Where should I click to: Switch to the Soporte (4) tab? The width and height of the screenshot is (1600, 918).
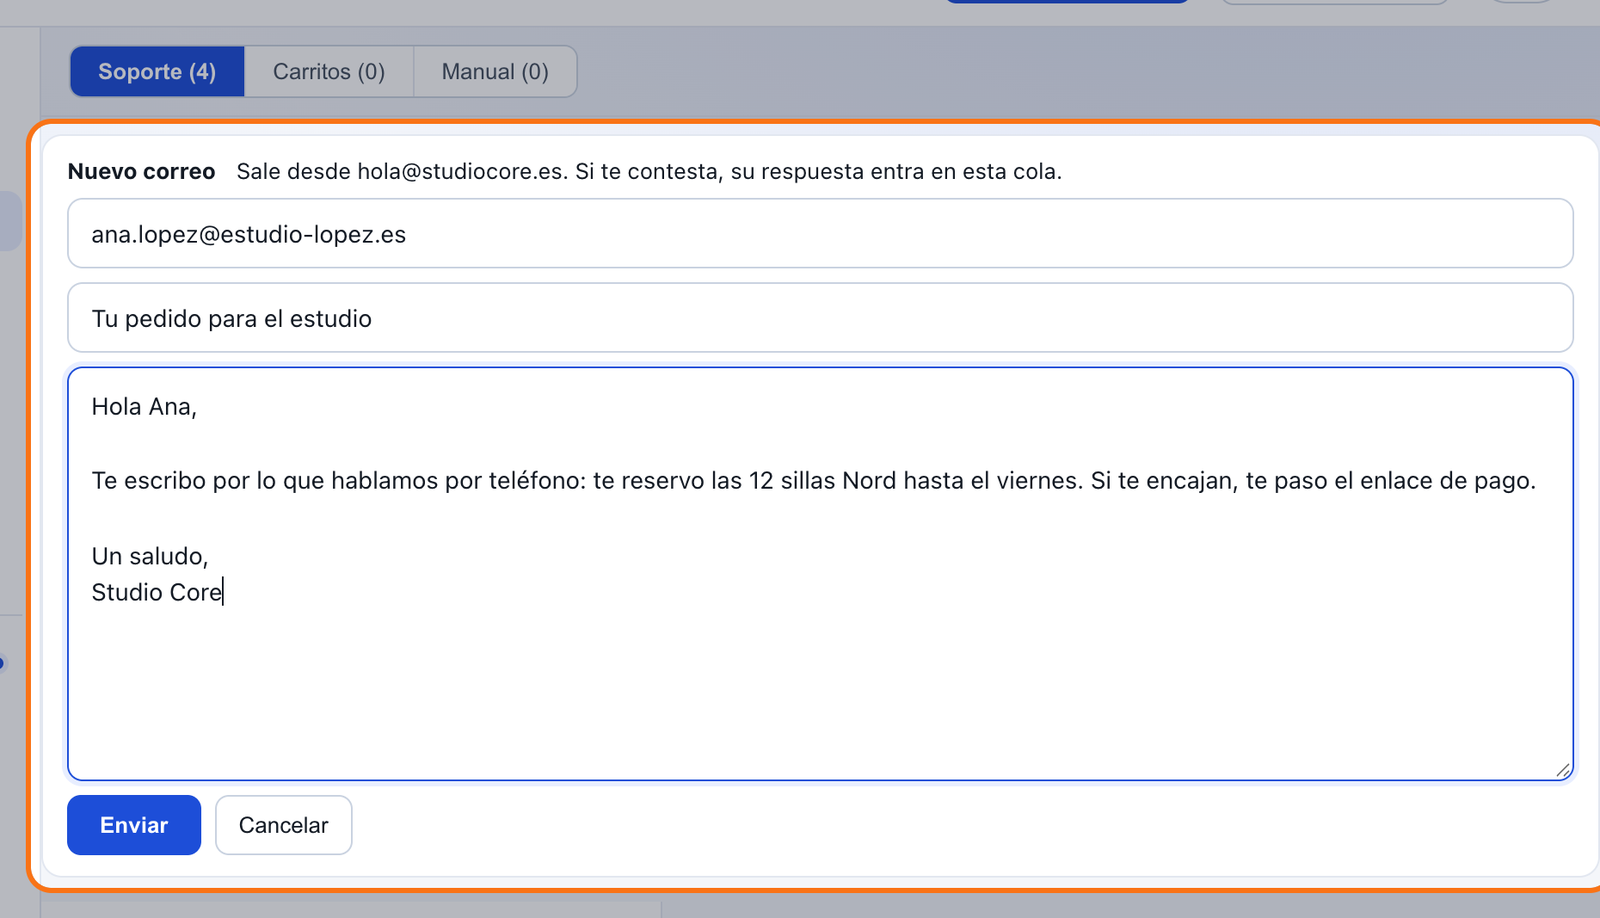click(157, 71)
